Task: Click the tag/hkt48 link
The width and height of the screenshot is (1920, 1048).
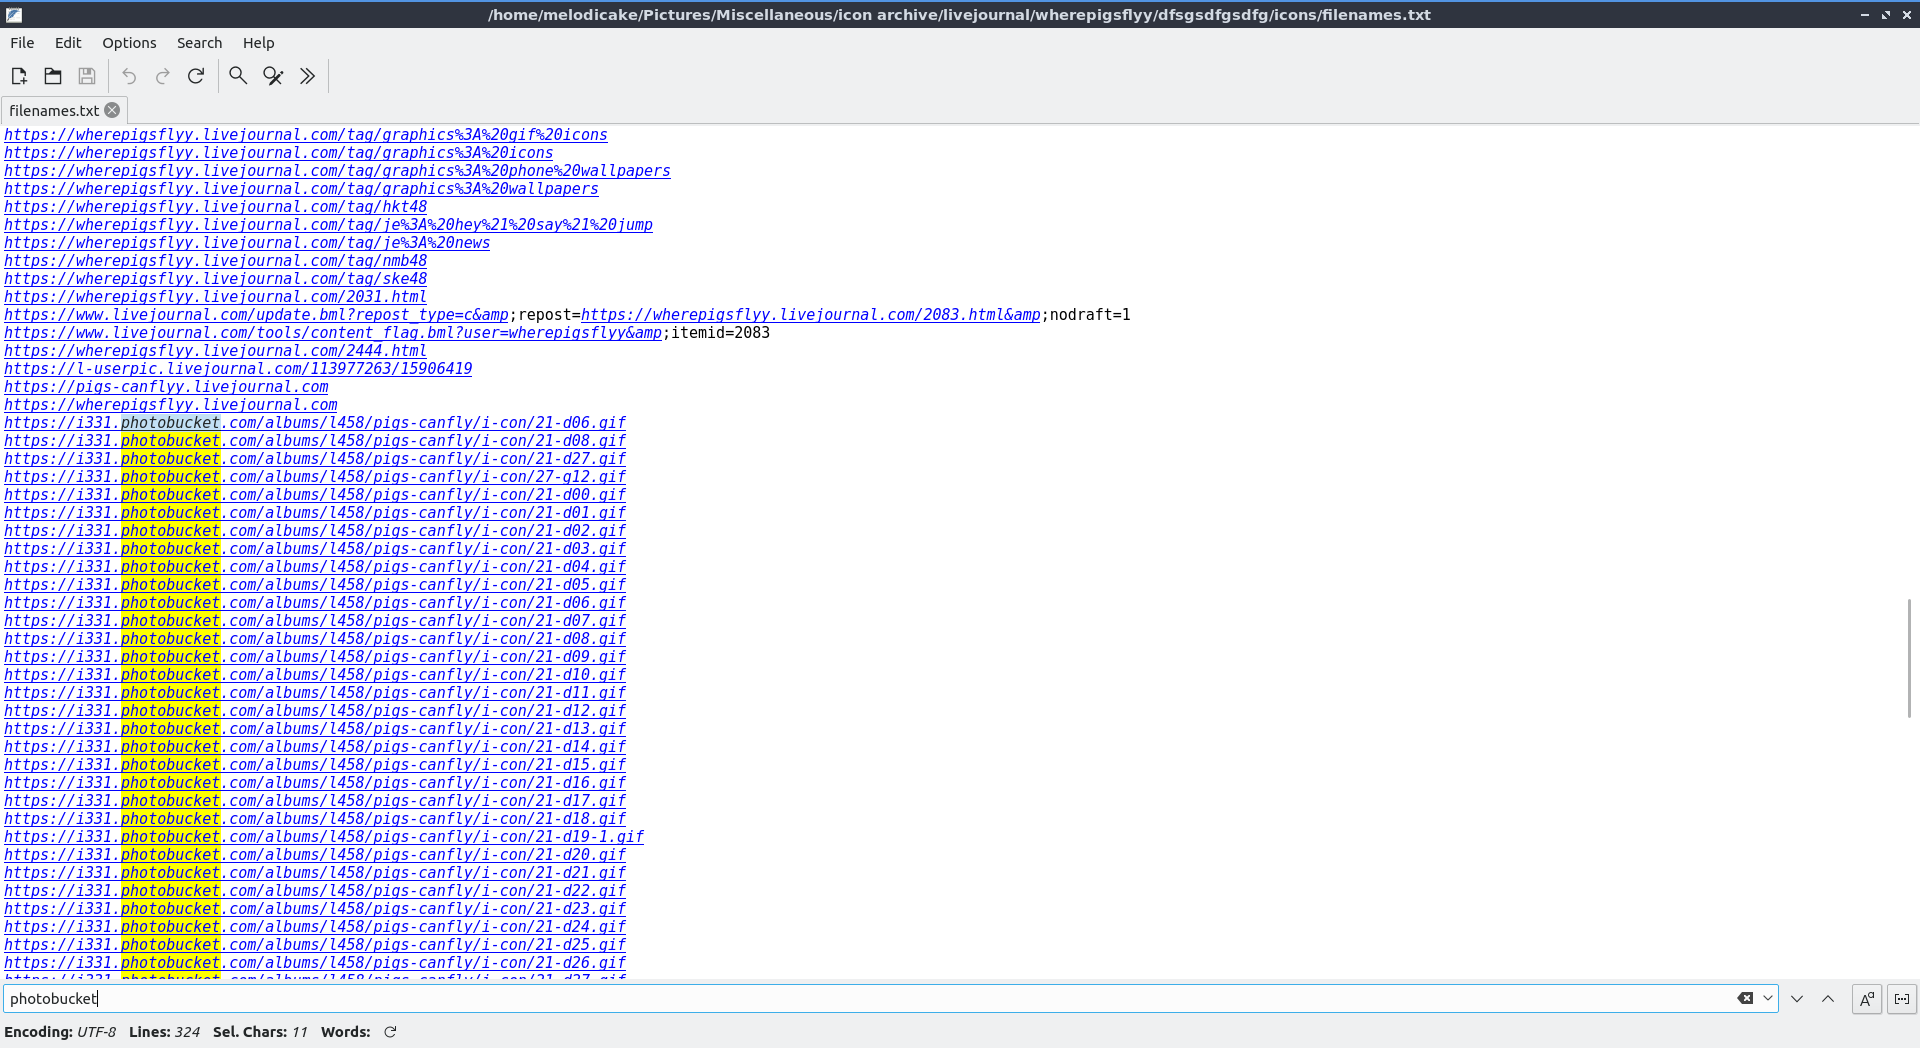Action: pyautogui.click(x=215, y=207)
